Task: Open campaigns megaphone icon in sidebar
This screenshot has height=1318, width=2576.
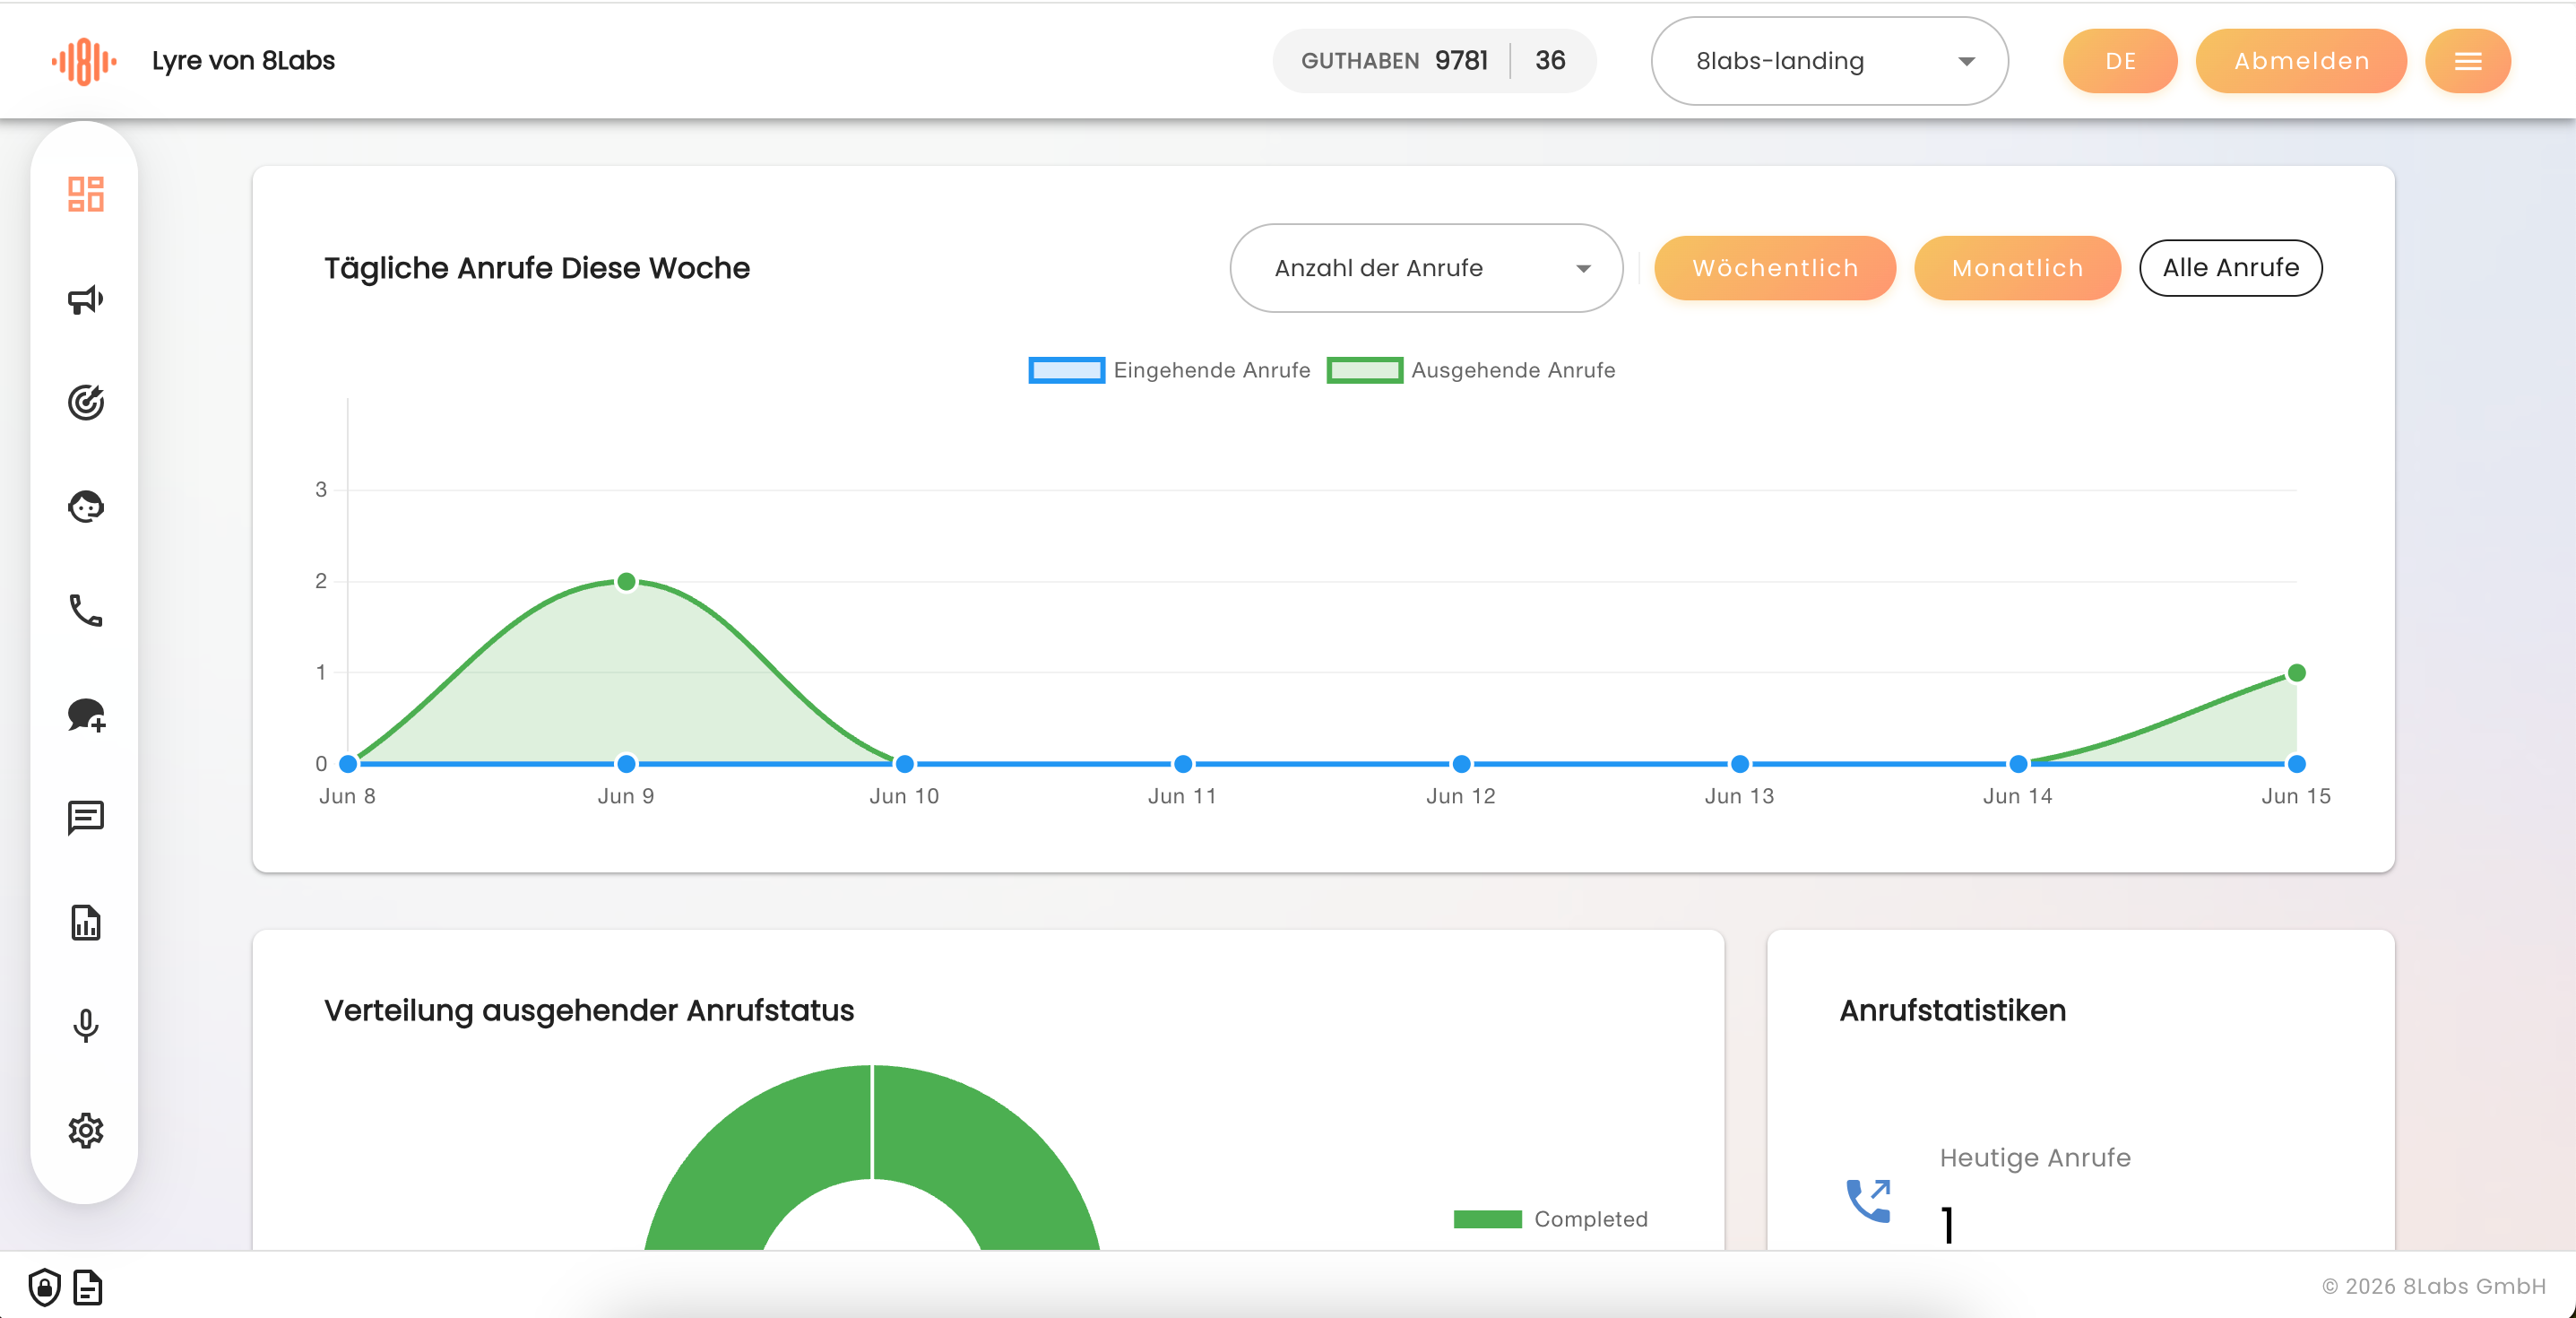Action: (x=86, y=299)
